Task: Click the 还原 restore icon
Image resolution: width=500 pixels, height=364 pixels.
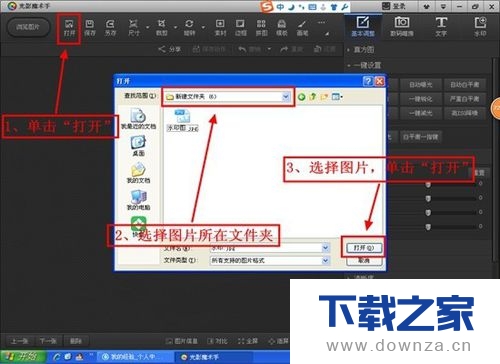Action: point(317,49)
